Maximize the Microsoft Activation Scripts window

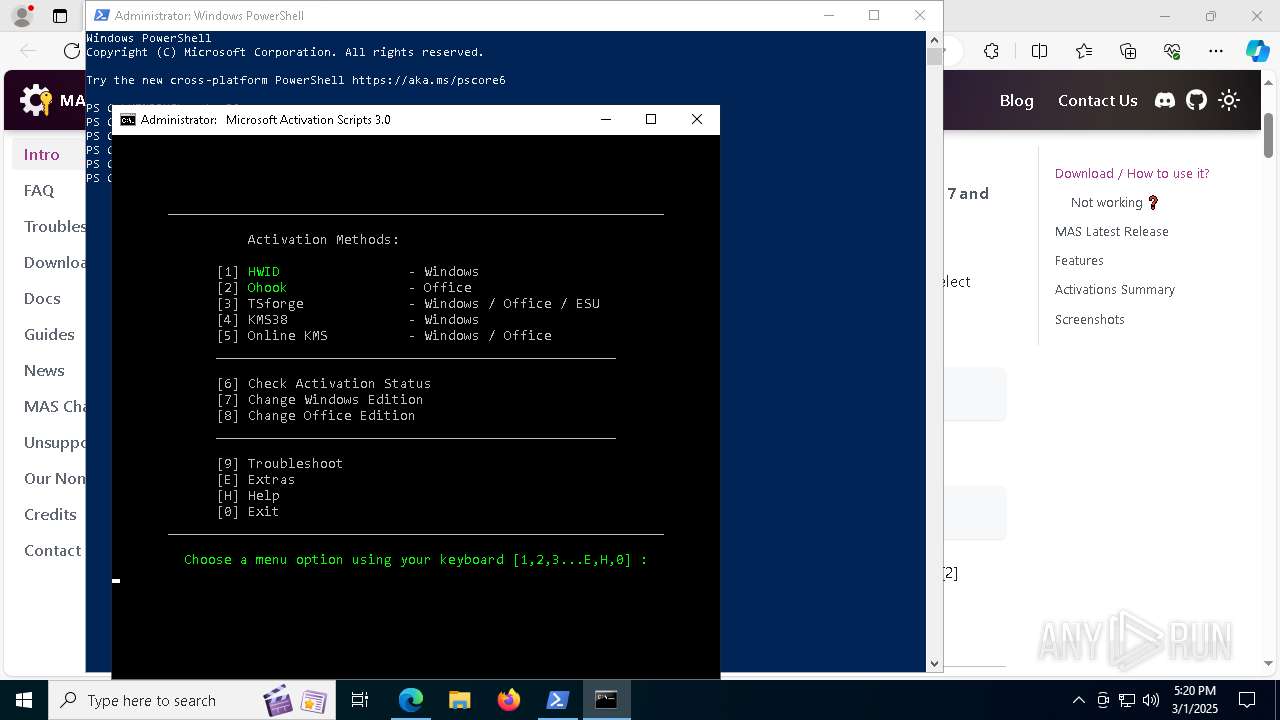pos(651,119)
